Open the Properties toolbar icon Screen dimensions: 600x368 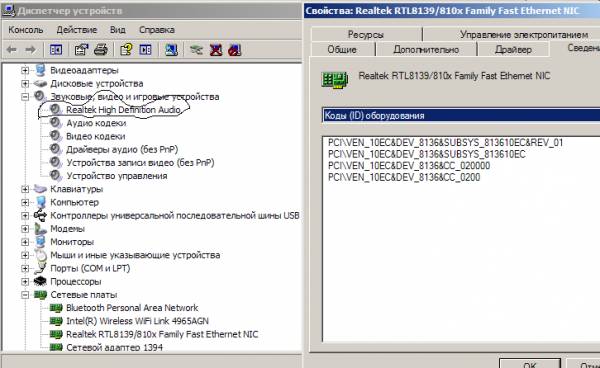coord(81,50)
